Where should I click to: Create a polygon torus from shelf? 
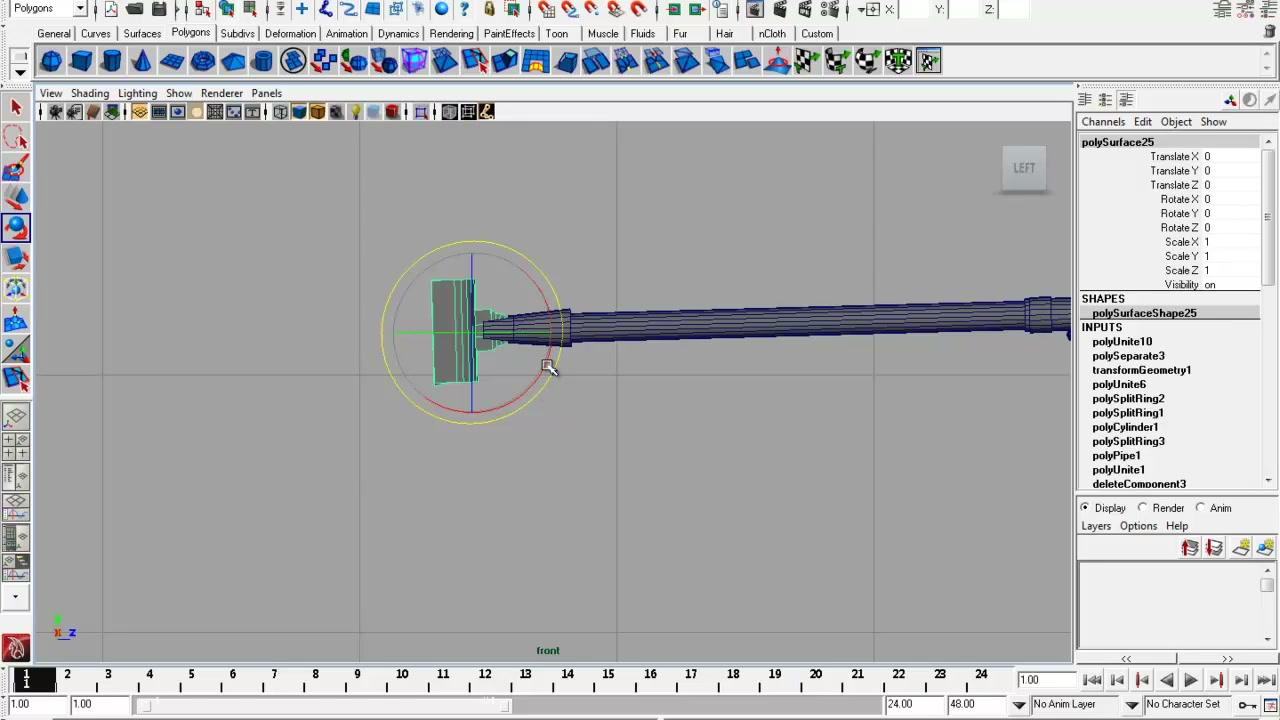pyautogui.click(x=203, y=61)
